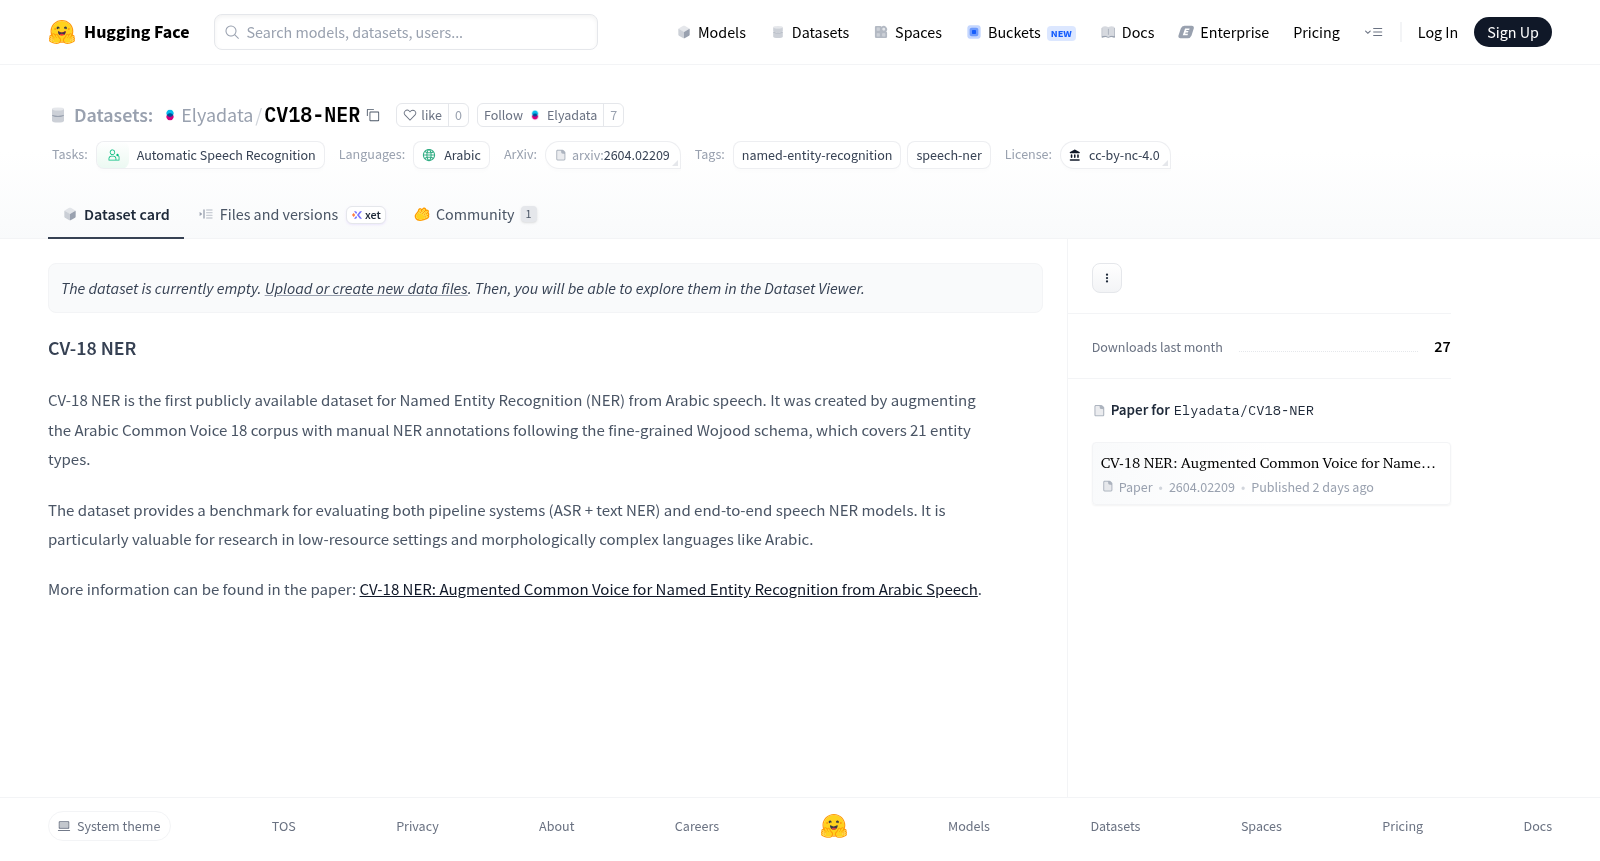Open TOS link in footer

click(284, 826)
